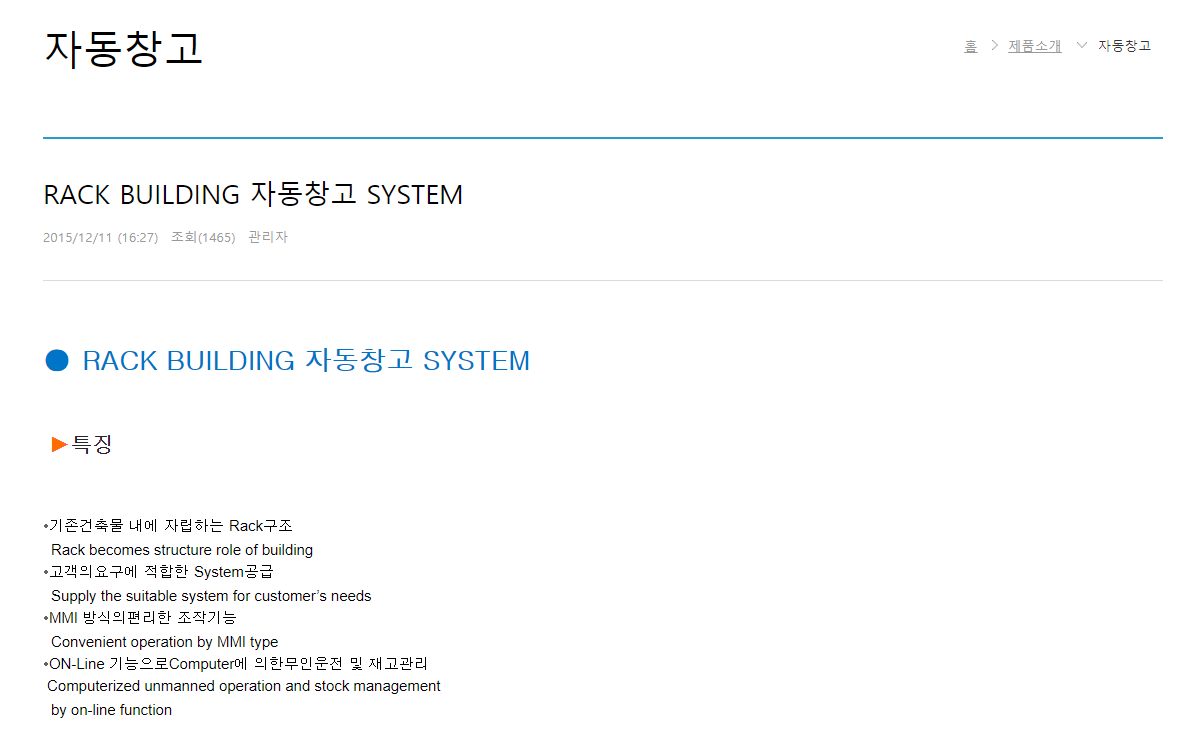This screenshot has height=745, width=1193.
Task: Click the text Computerized unmanned operation and stock management
Action: (243, 686)
